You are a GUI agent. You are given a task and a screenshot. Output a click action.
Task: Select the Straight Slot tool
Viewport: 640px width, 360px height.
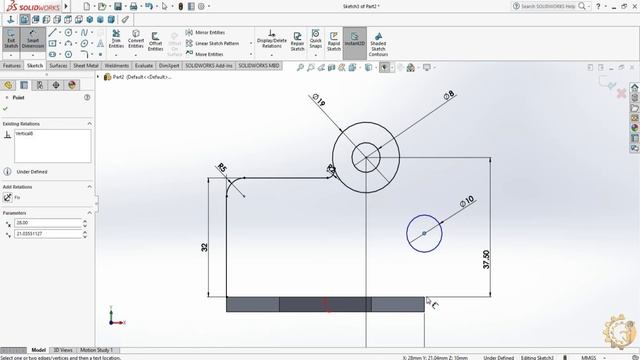pyautogui.click(x=53, y=54)
